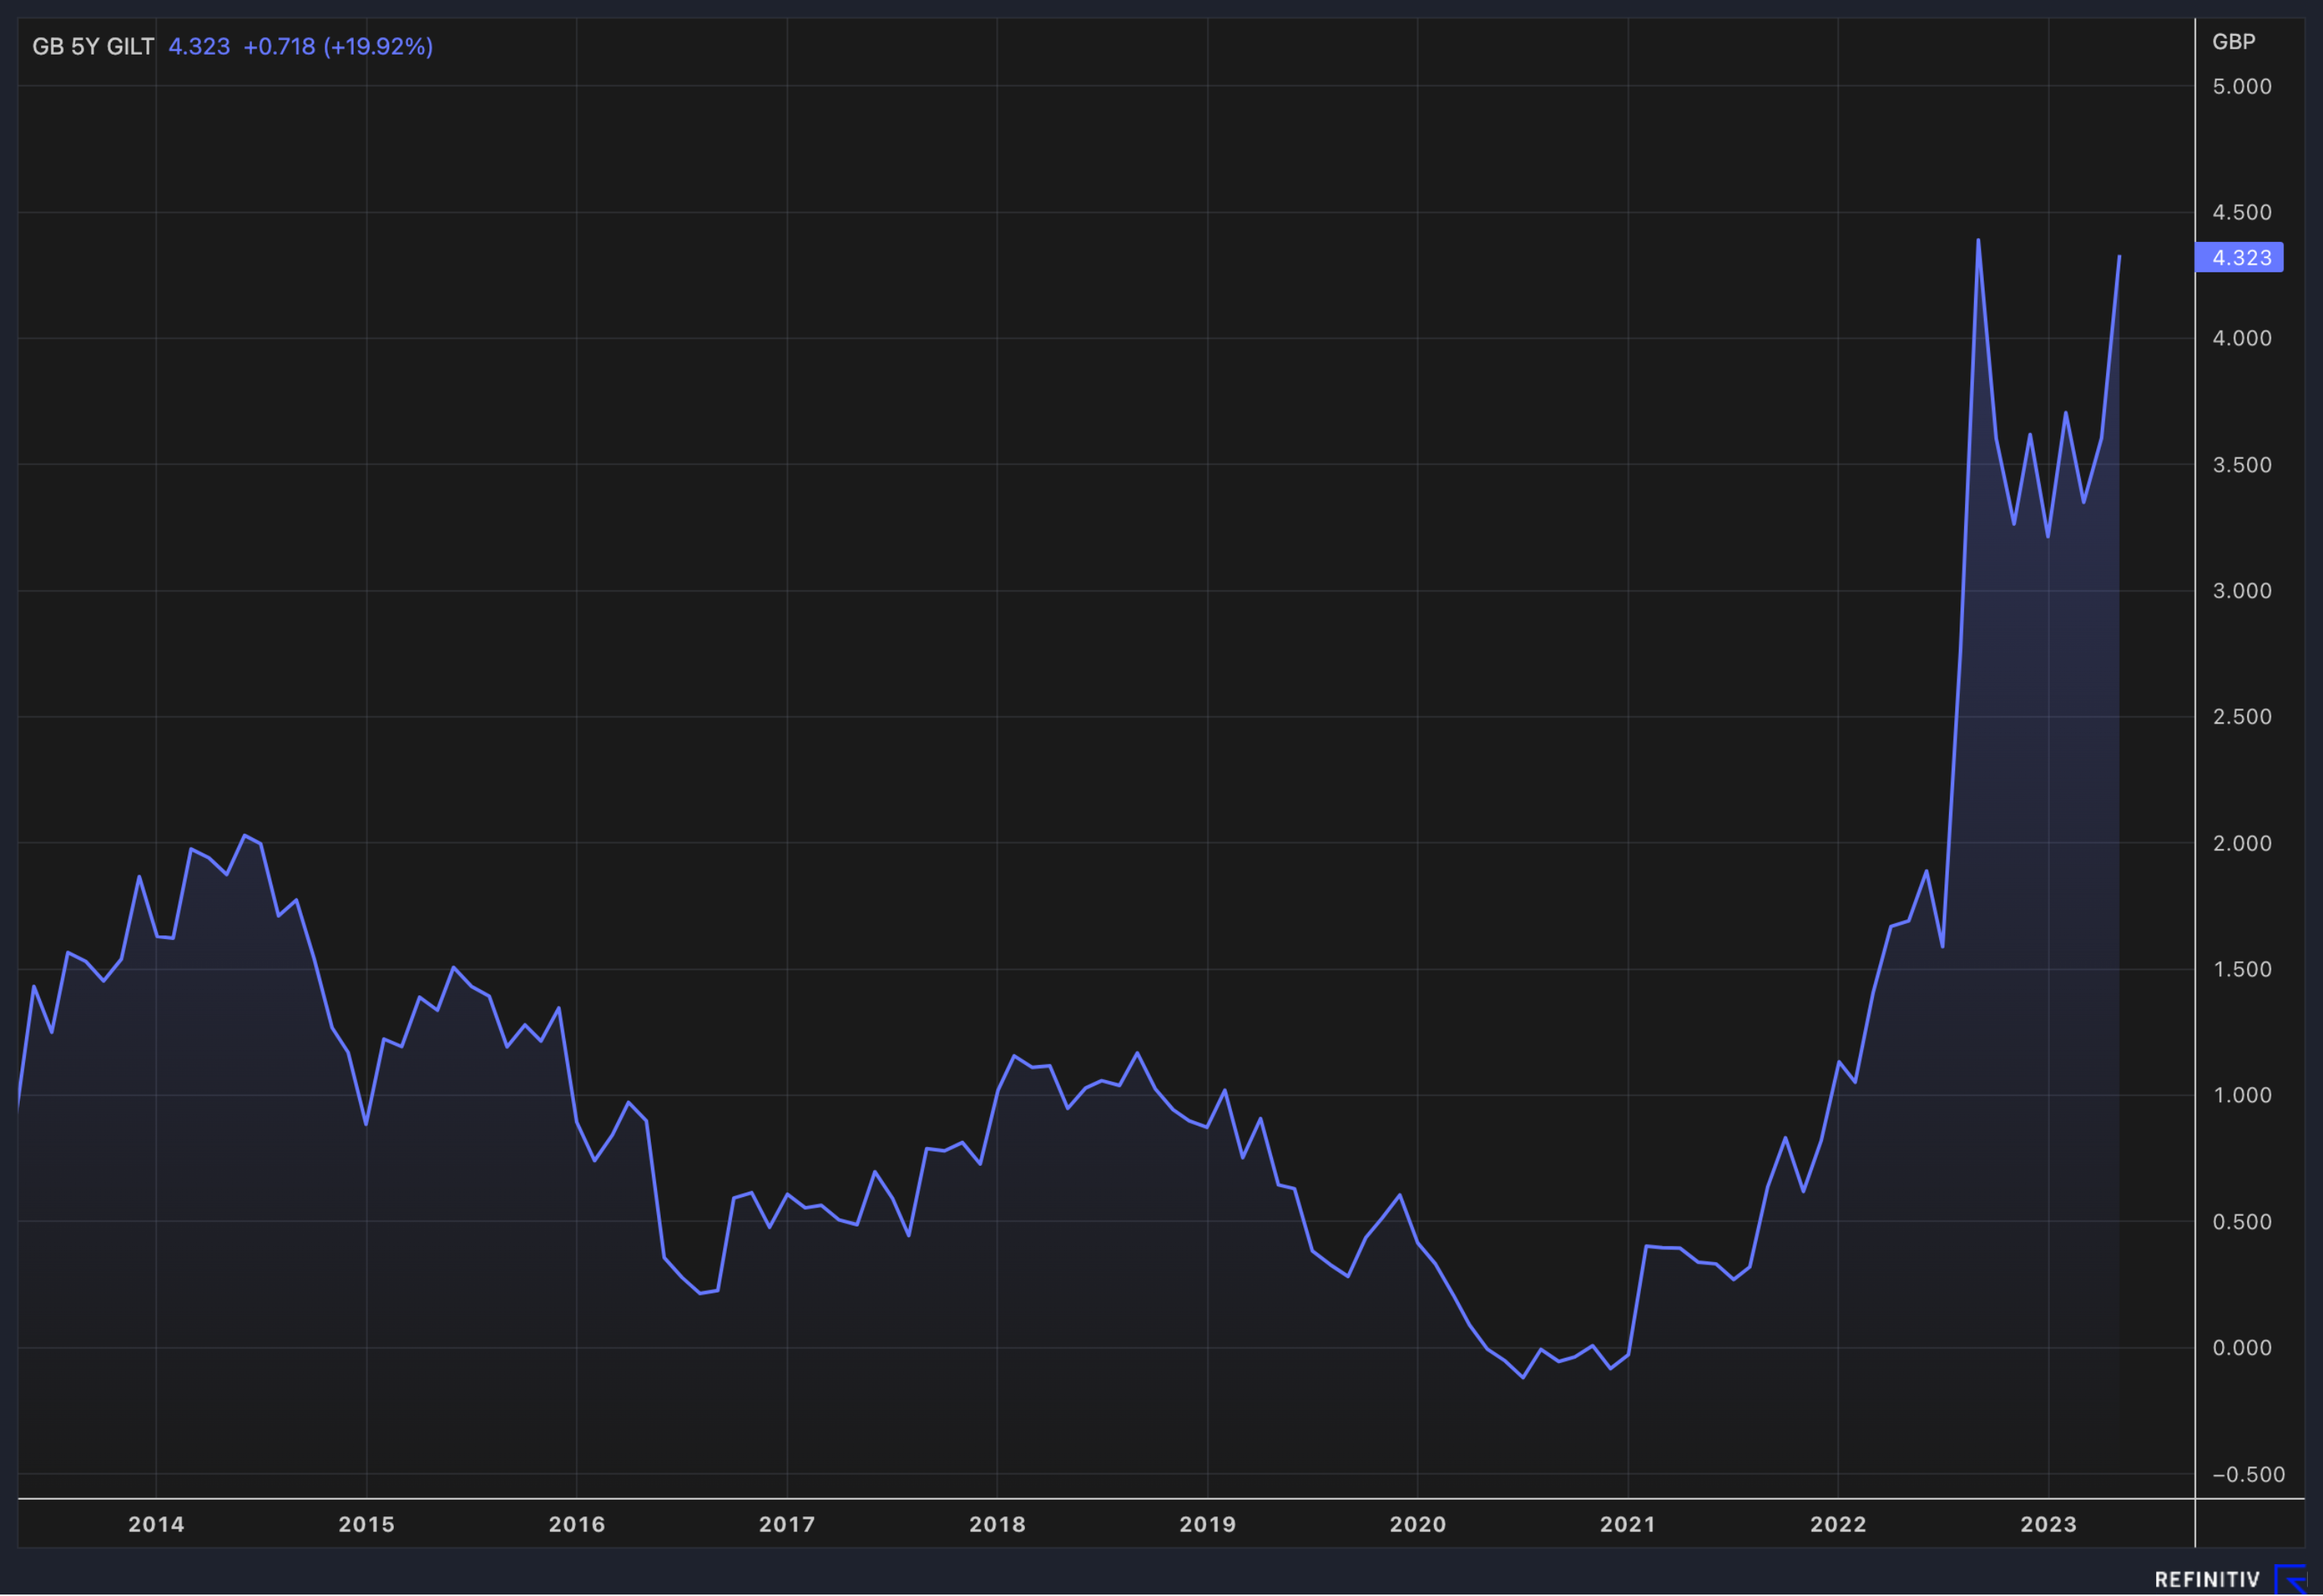The image size is (2323, 1596).
Task: Click the 2020 negative-yield trough on the line
Action: click(1523, 1377)
